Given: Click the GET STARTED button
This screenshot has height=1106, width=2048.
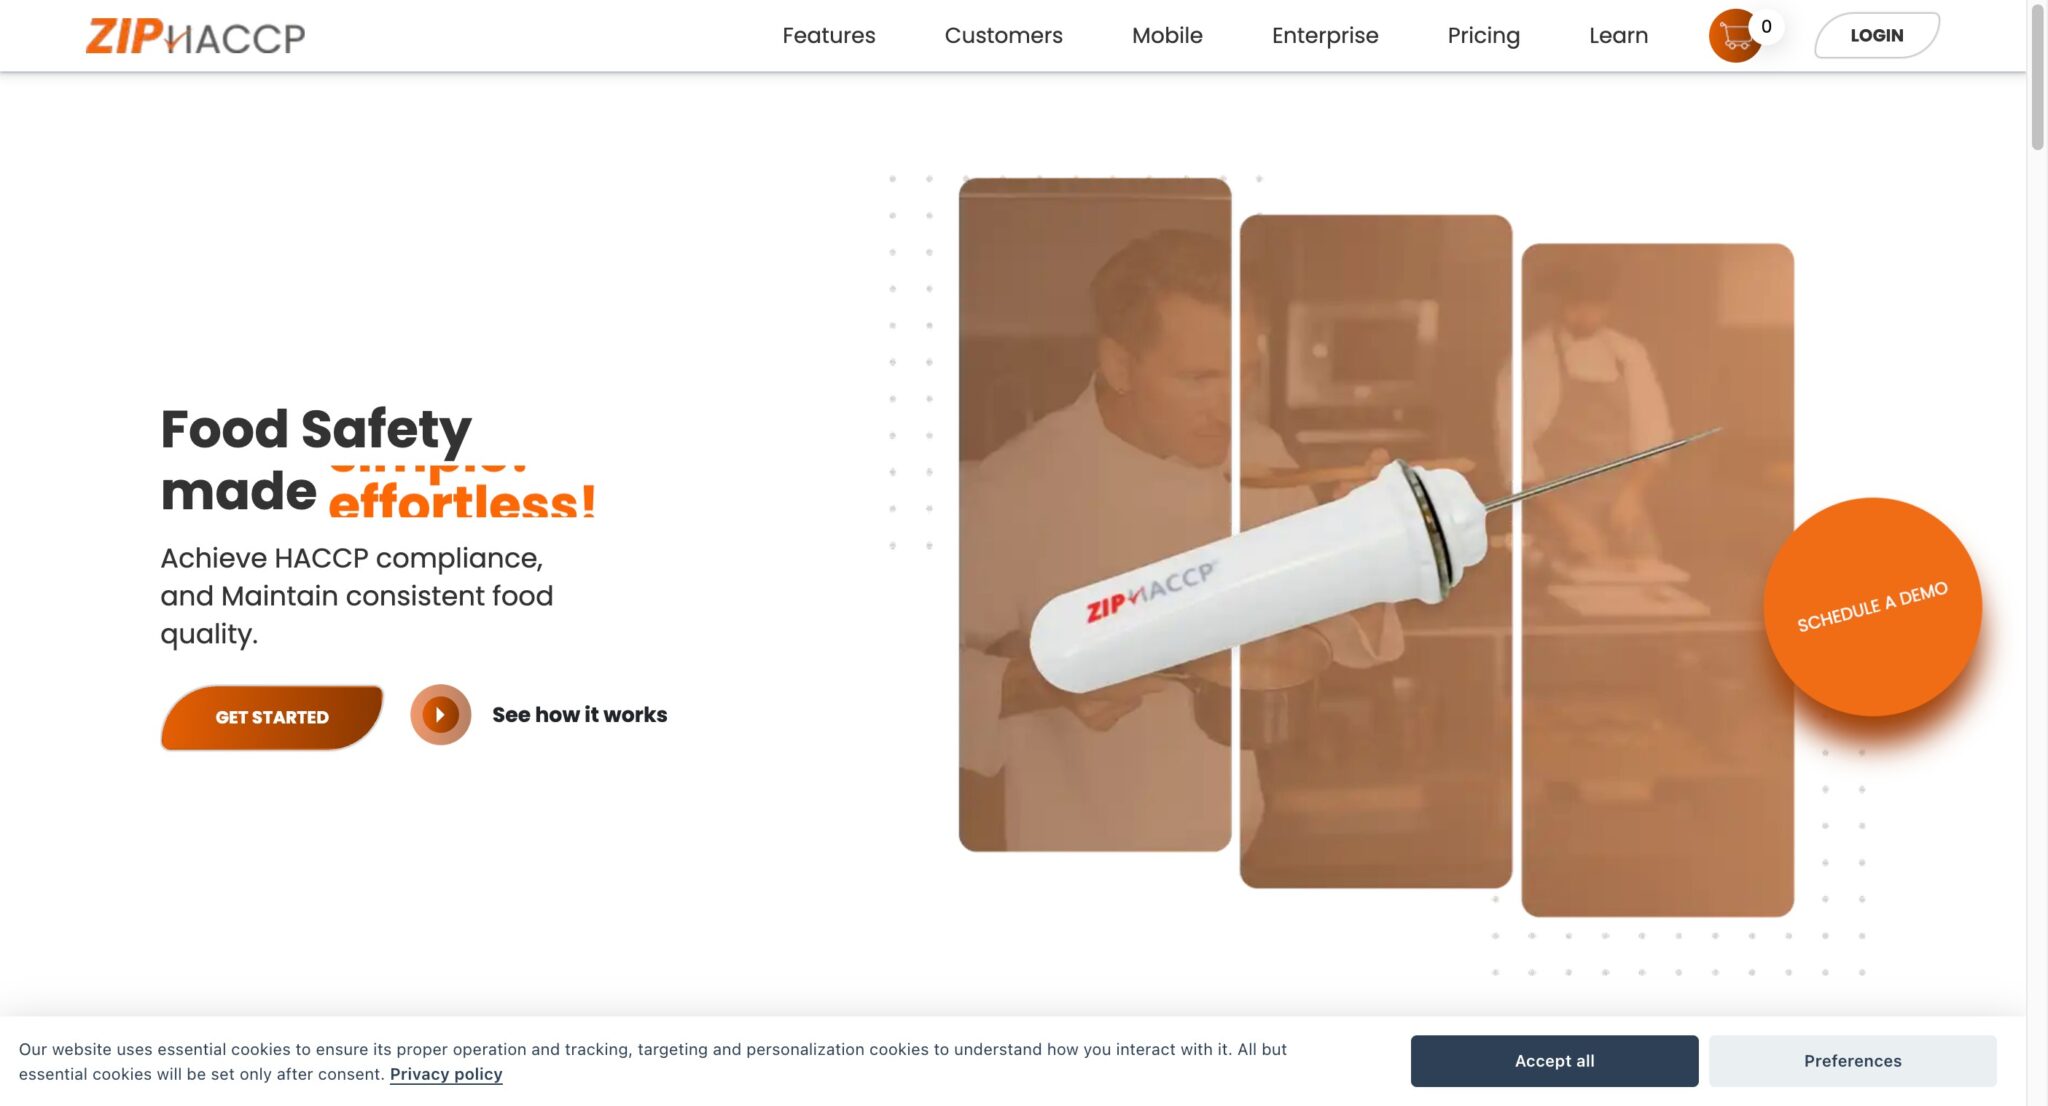Looking at the screenshot, I should coord(272,717).
